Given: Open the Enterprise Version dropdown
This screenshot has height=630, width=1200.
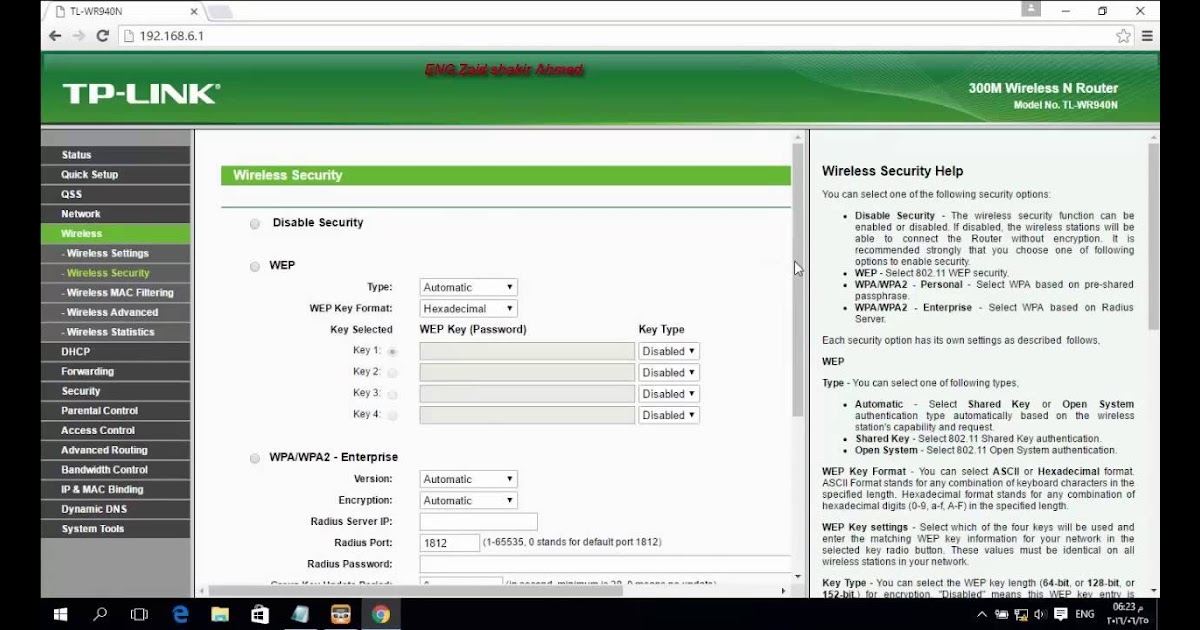Looking at the screenshot, I should pyautogui.click(x=468, y=479).
